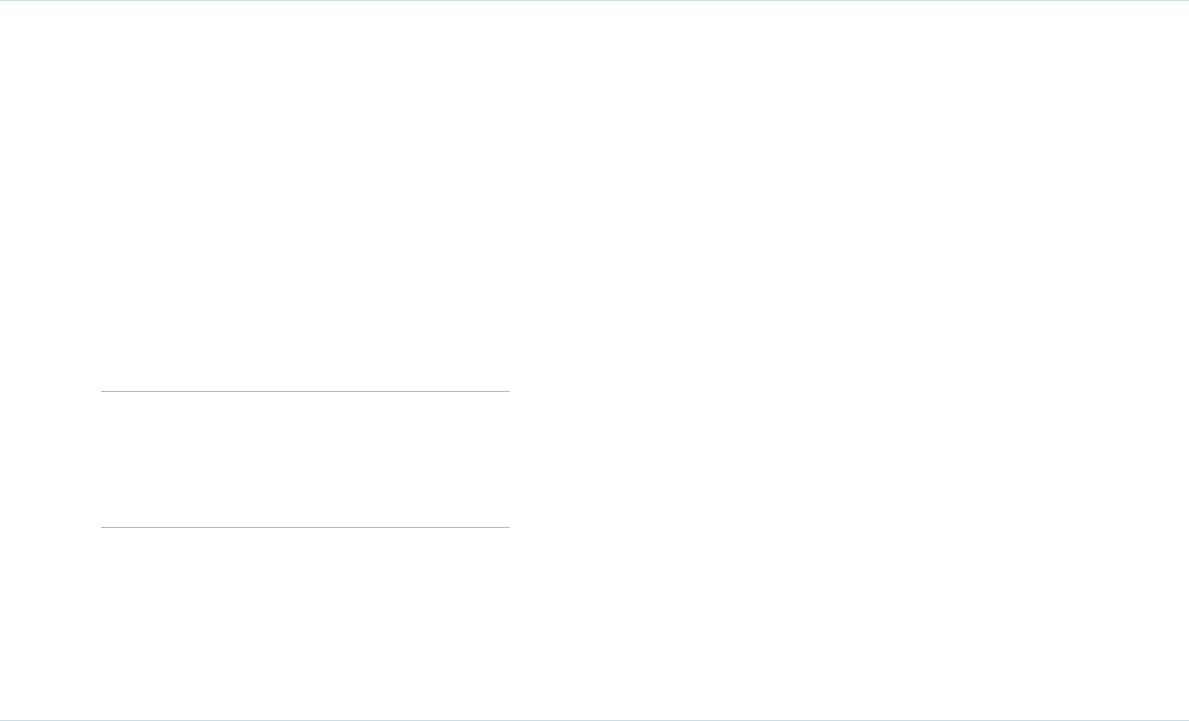Click the thin blue border along the bottom edge
This screenshot has height=721, width=1189.
(594, 719)
